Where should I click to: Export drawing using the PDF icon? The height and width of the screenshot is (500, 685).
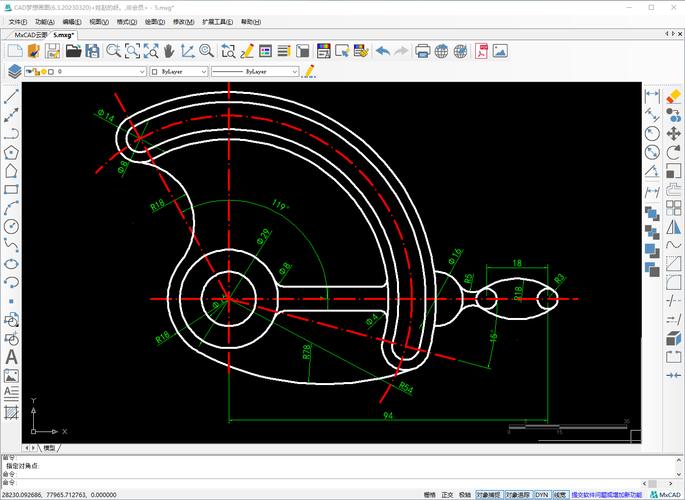pos(481,51)
